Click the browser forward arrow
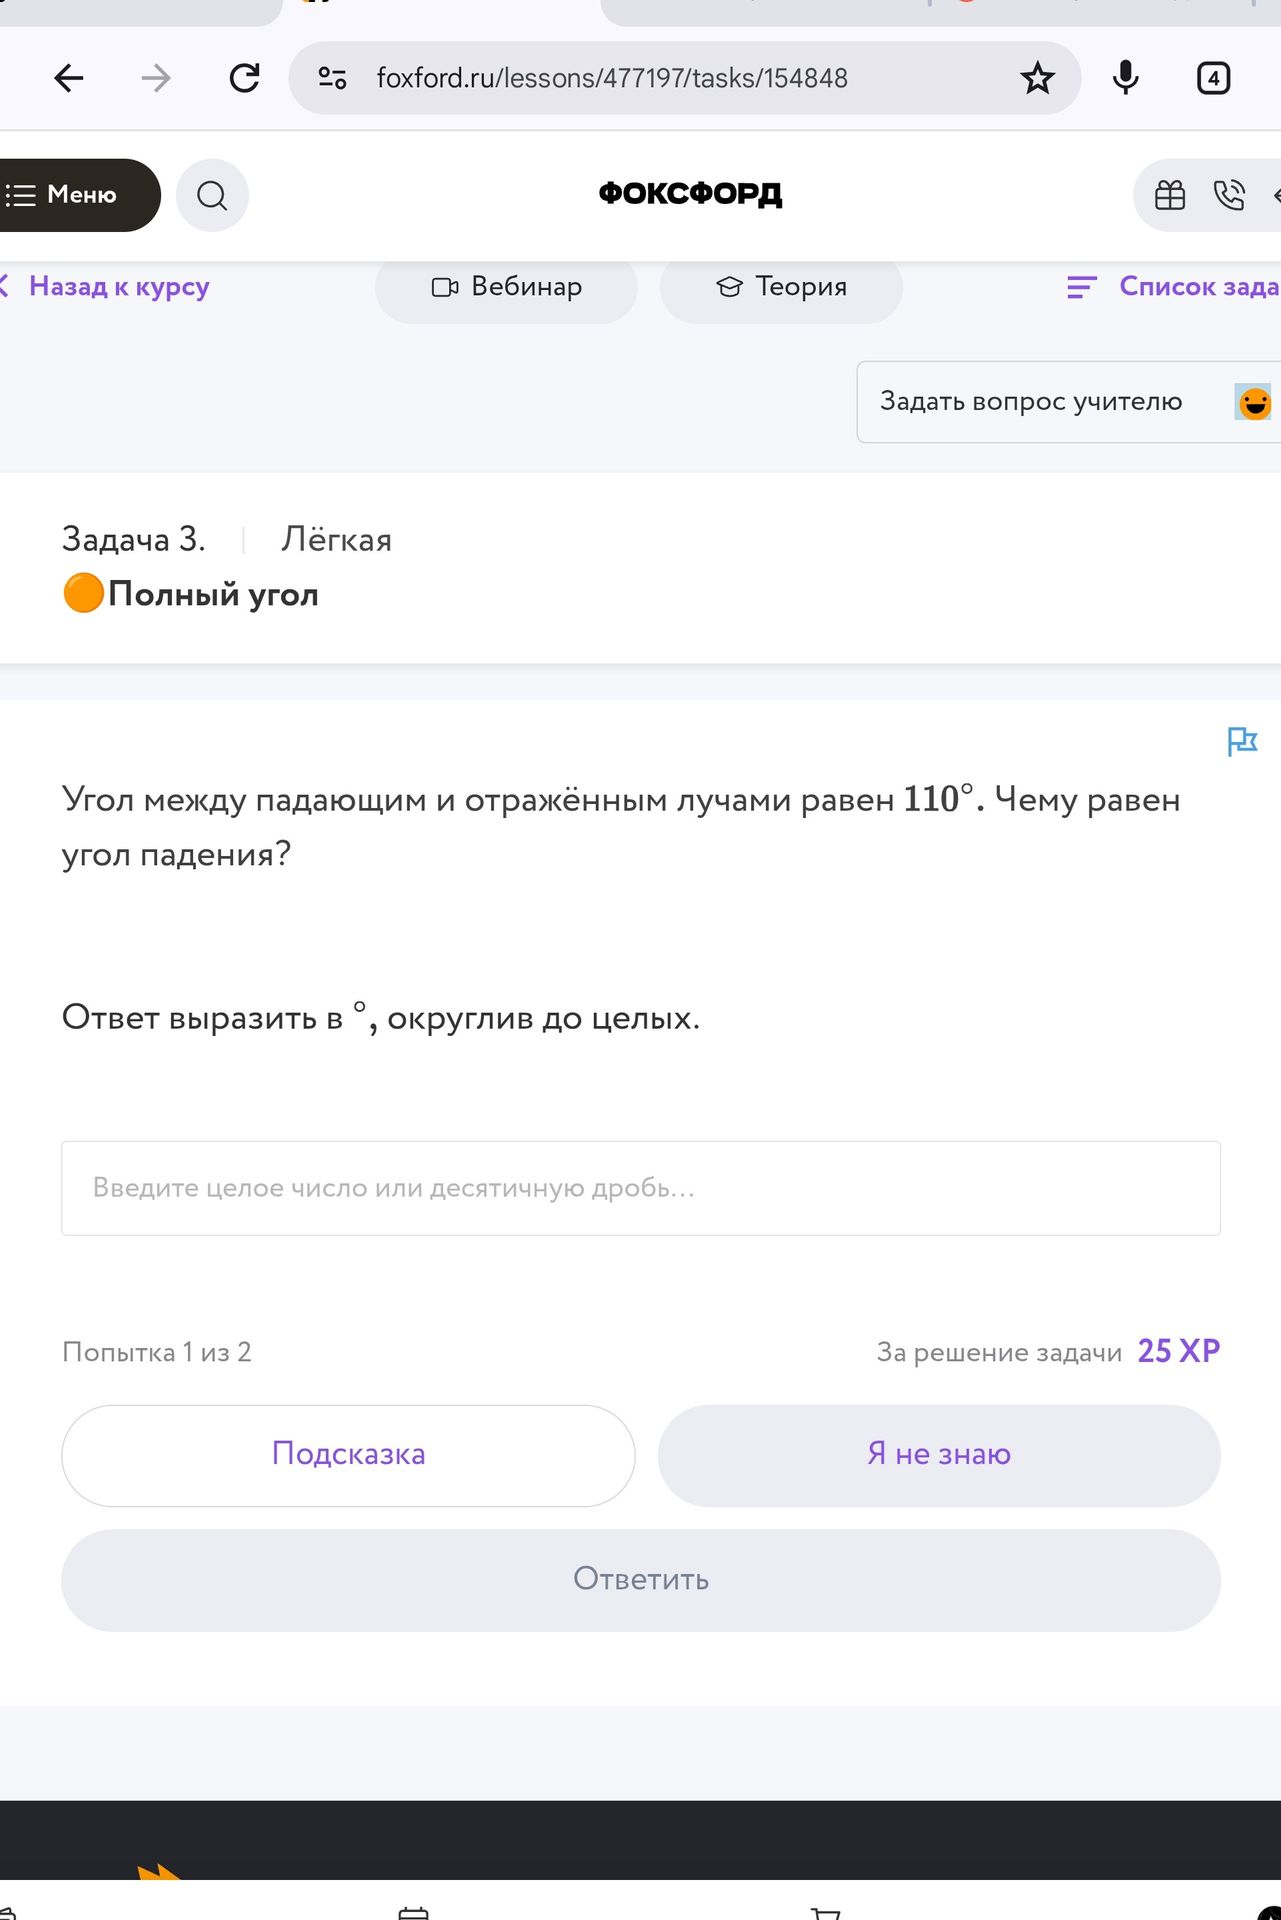The image size is (1281, 1920). click(156, 78)
